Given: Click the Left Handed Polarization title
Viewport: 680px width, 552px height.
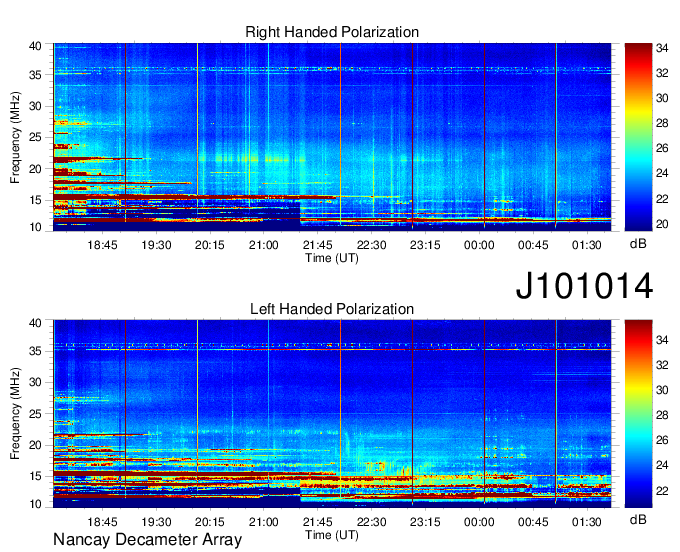Looking at the screenshot, I should point(332,309).
